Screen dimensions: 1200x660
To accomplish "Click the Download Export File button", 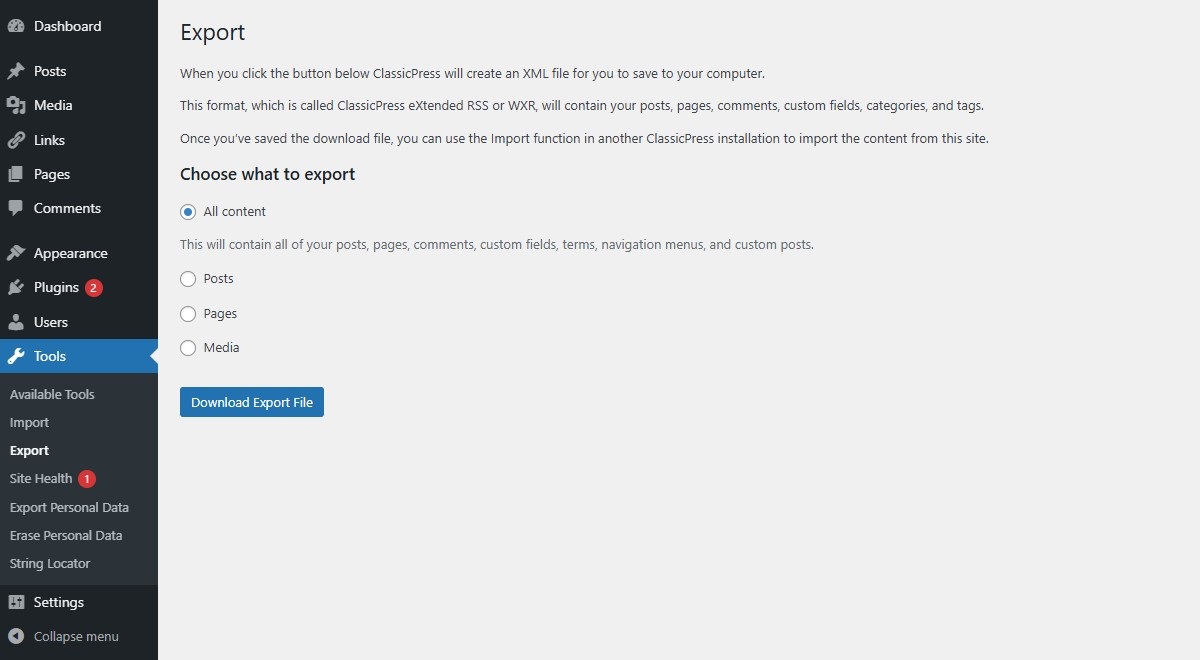I will pos(252,402).
